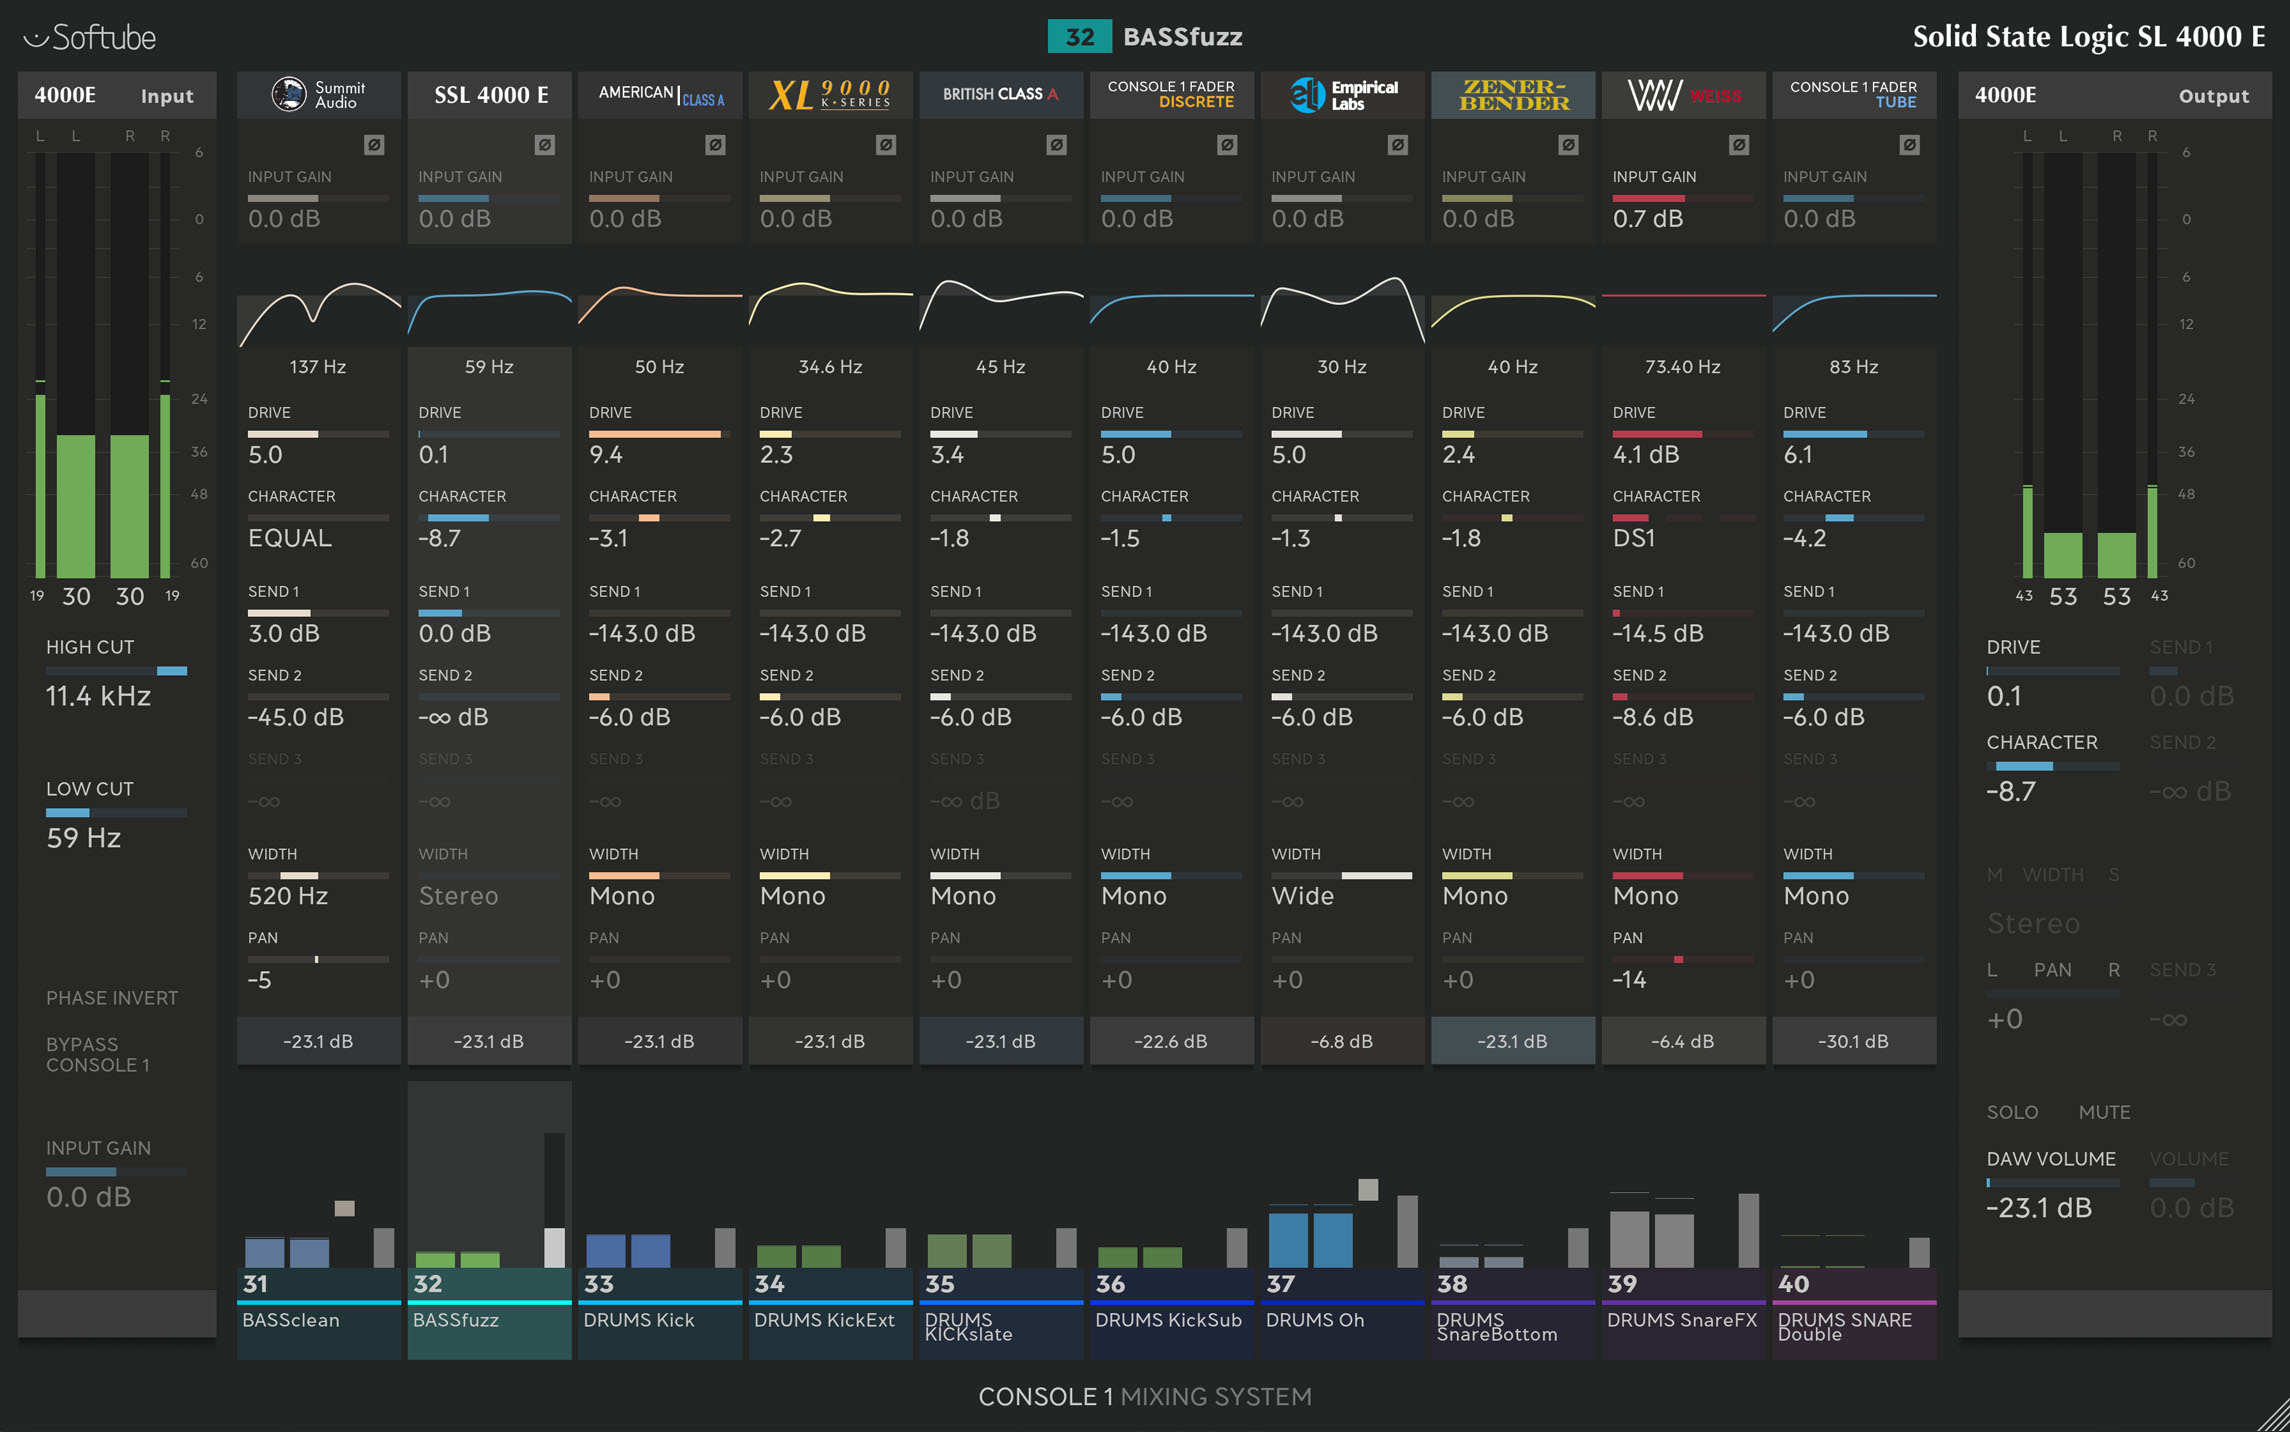The height and width of the screenshot is (1432, 2290).
Task: Toggle Bypass Console 1
Action: click(98, 1054)
